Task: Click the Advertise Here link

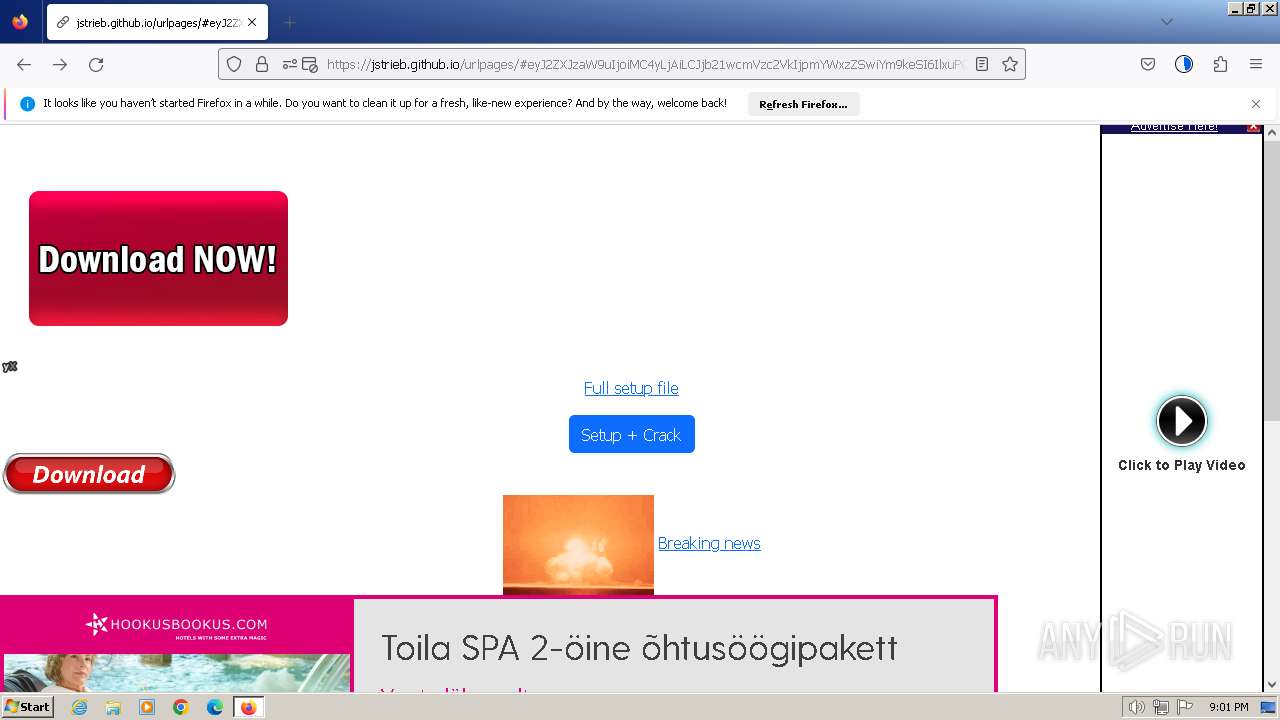Action: 1174,128
